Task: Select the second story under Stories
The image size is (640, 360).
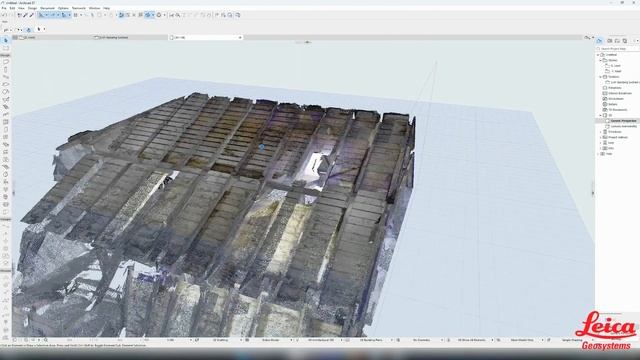Action: (616, 71)
